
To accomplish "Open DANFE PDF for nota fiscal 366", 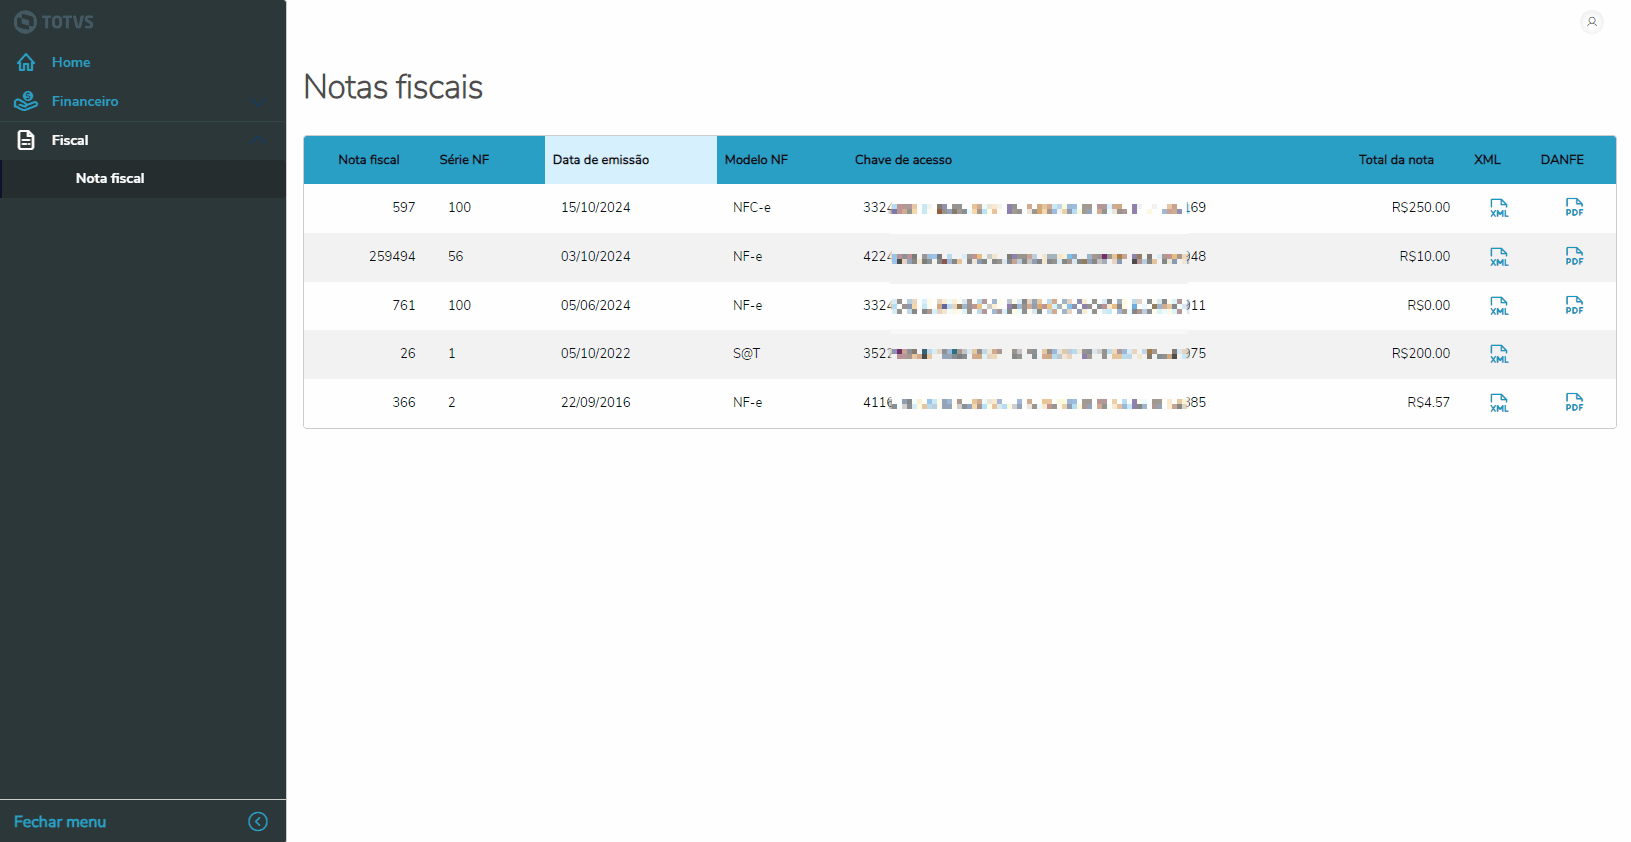I will [1574, 403].
